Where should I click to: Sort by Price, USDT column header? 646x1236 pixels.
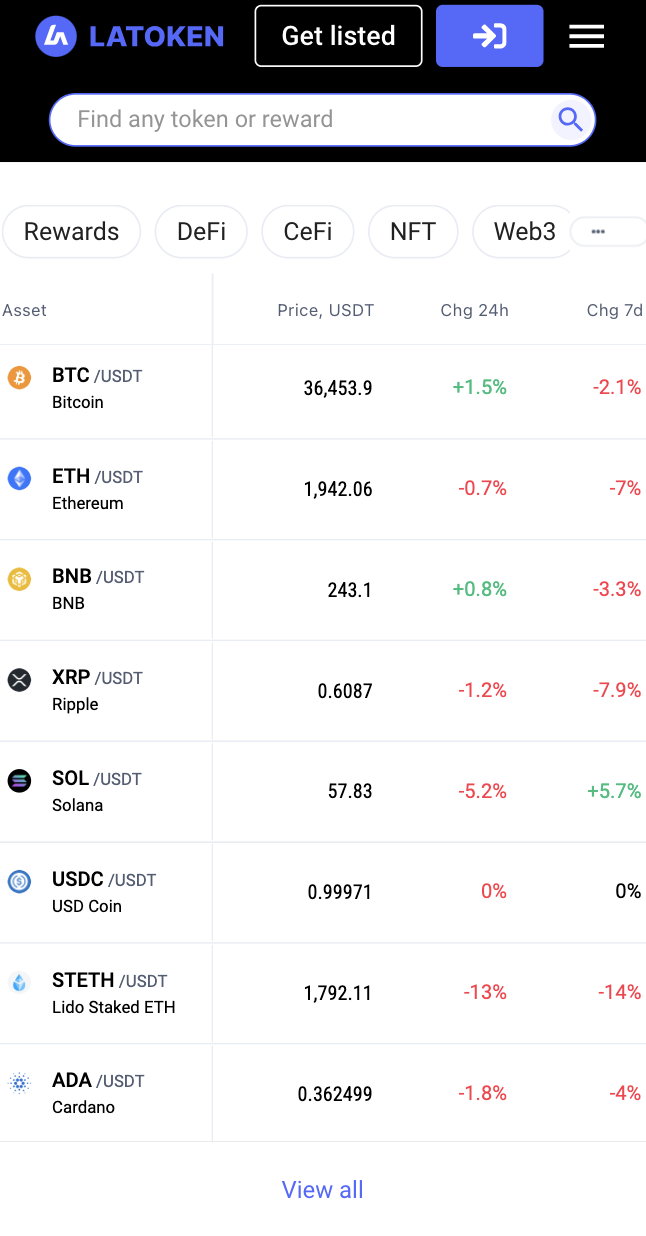coord(325,310)
